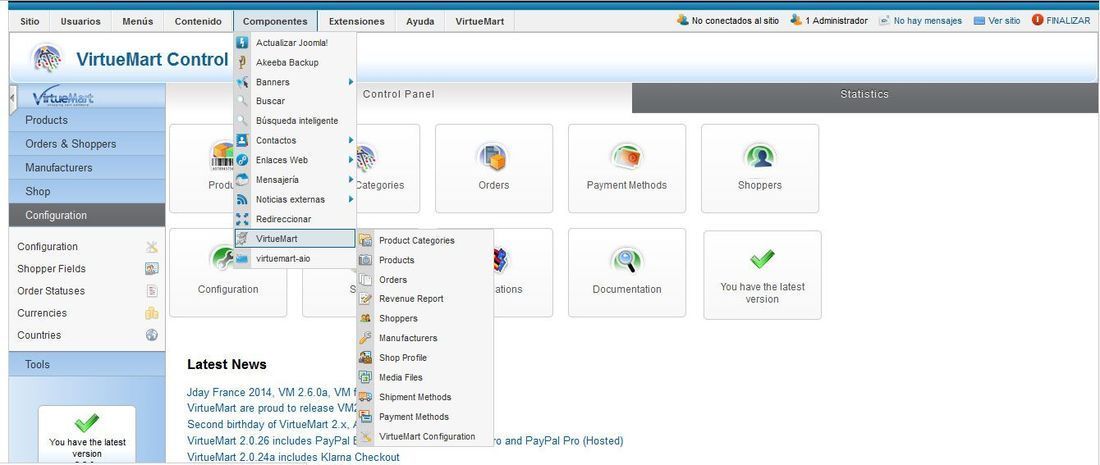The width and height of the screenshot is (1100, 465).
Task: Click the Payment Methods card icon
Action: pyautogui.click(x=626, y=156)
